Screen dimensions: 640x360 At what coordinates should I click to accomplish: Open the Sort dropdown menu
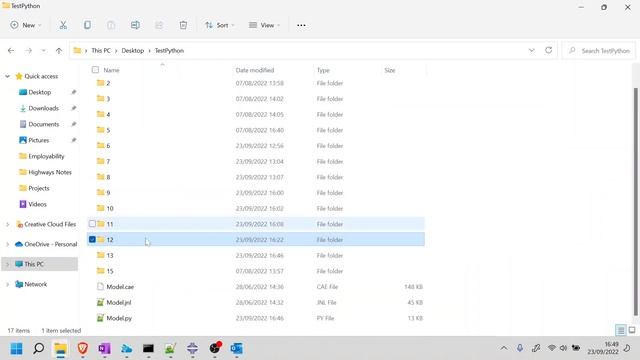coord(220,25)
